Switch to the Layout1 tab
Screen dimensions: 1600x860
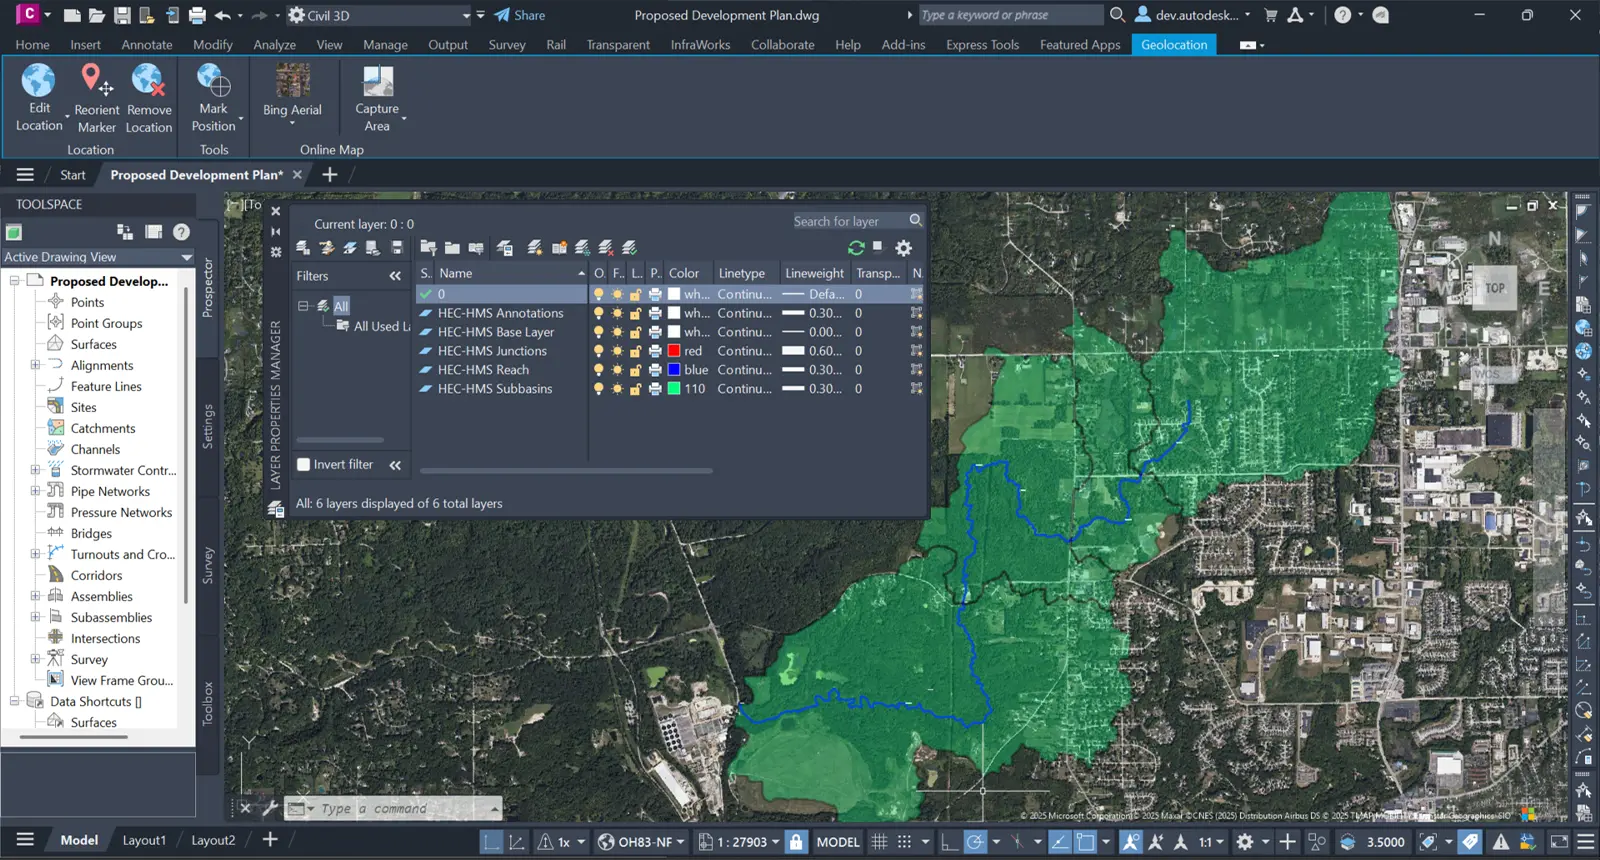pos(144,840)
